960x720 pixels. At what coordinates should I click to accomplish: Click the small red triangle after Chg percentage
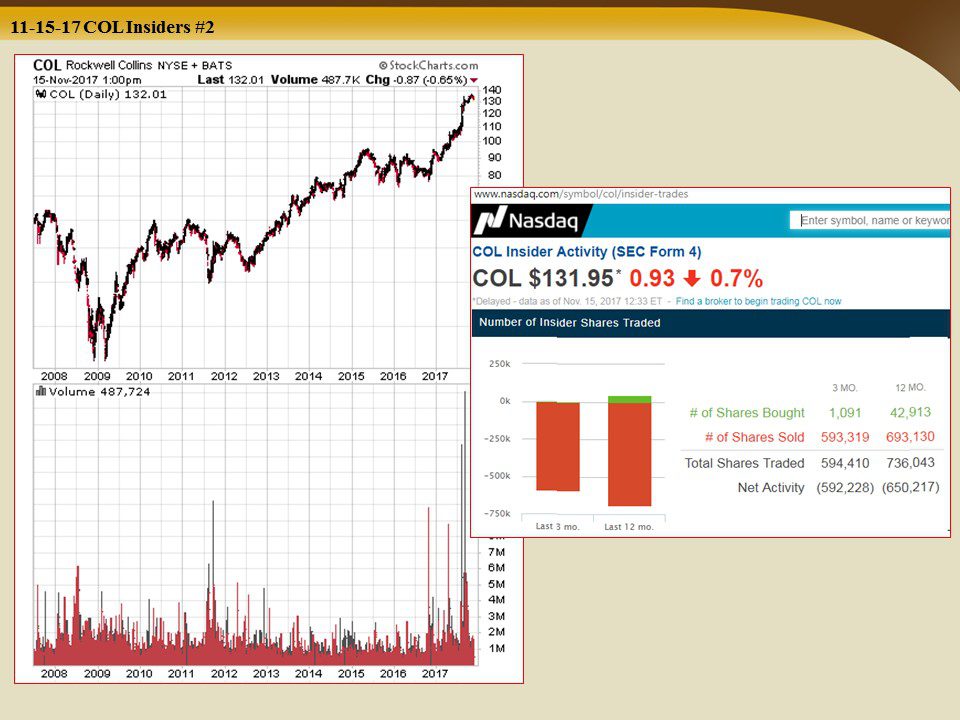474,80
